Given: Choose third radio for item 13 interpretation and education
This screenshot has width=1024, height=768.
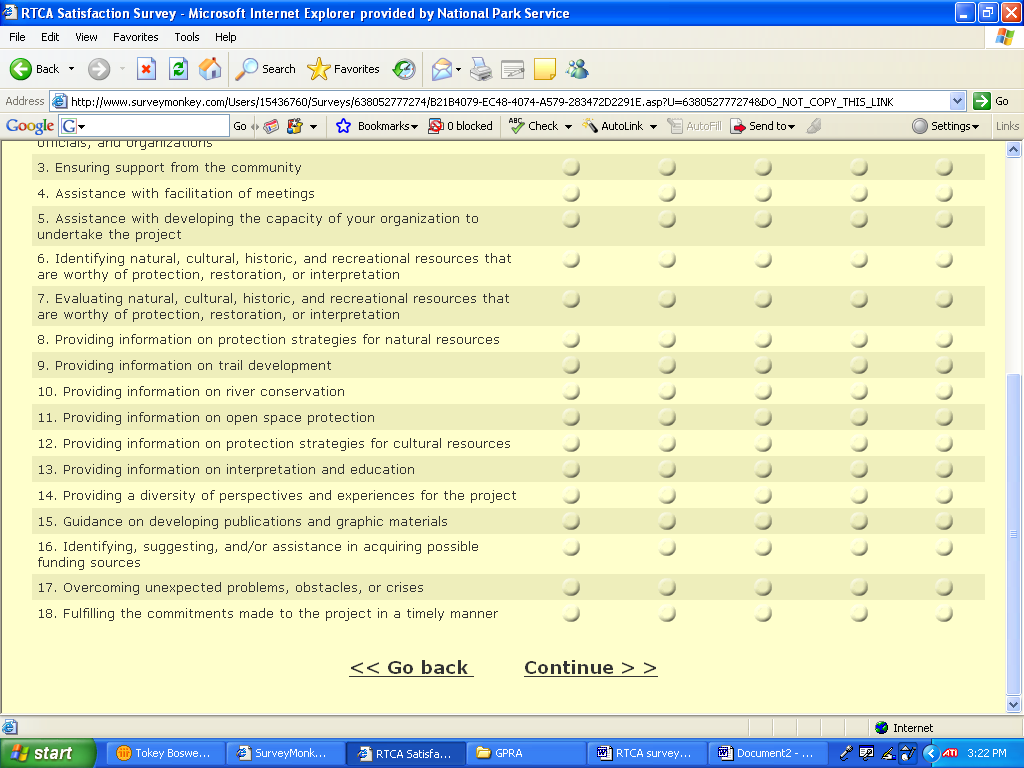Looking at the screenshot, I should click(x=763, y=470).
